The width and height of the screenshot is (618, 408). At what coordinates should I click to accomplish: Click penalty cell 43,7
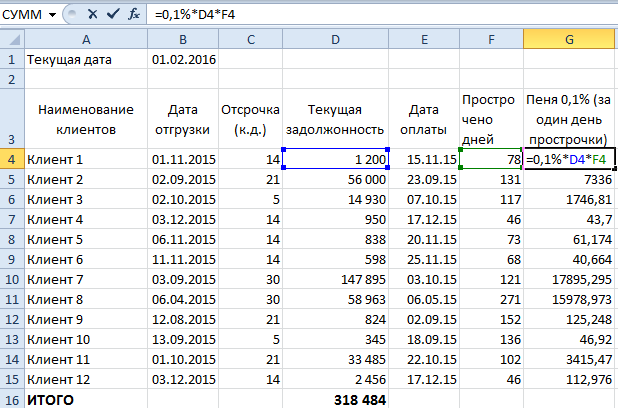coord(569,219)
